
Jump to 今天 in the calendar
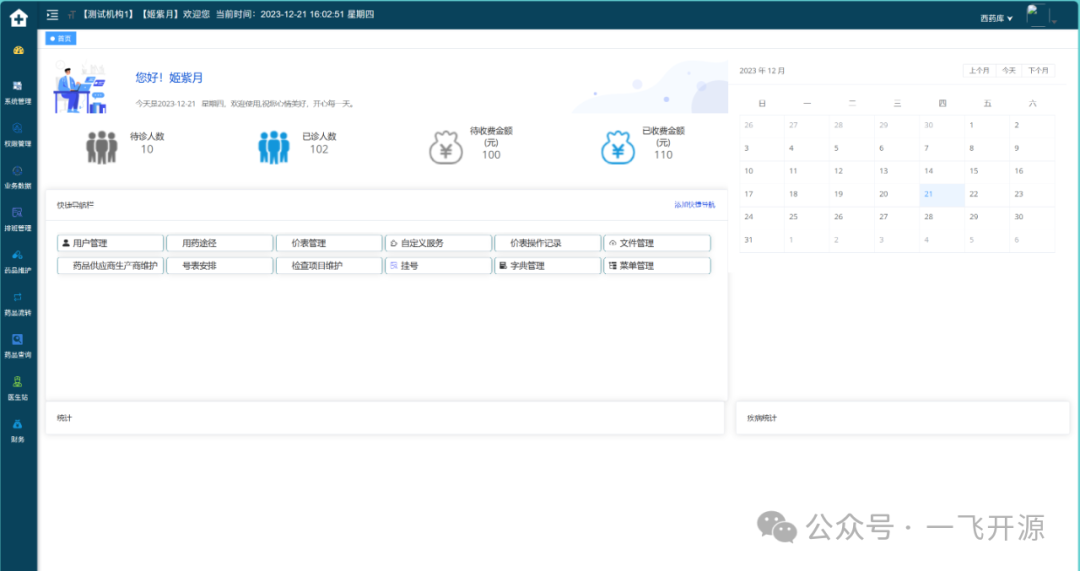coord(1009,71)
